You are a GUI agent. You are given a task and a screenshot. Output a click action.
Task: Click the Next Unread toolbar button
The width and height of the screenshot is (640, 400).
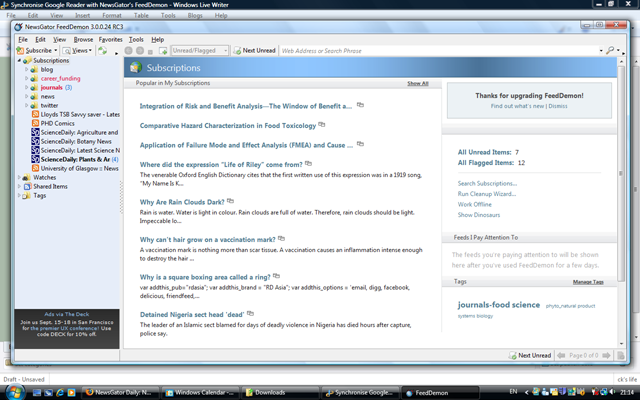coord(254,51)
